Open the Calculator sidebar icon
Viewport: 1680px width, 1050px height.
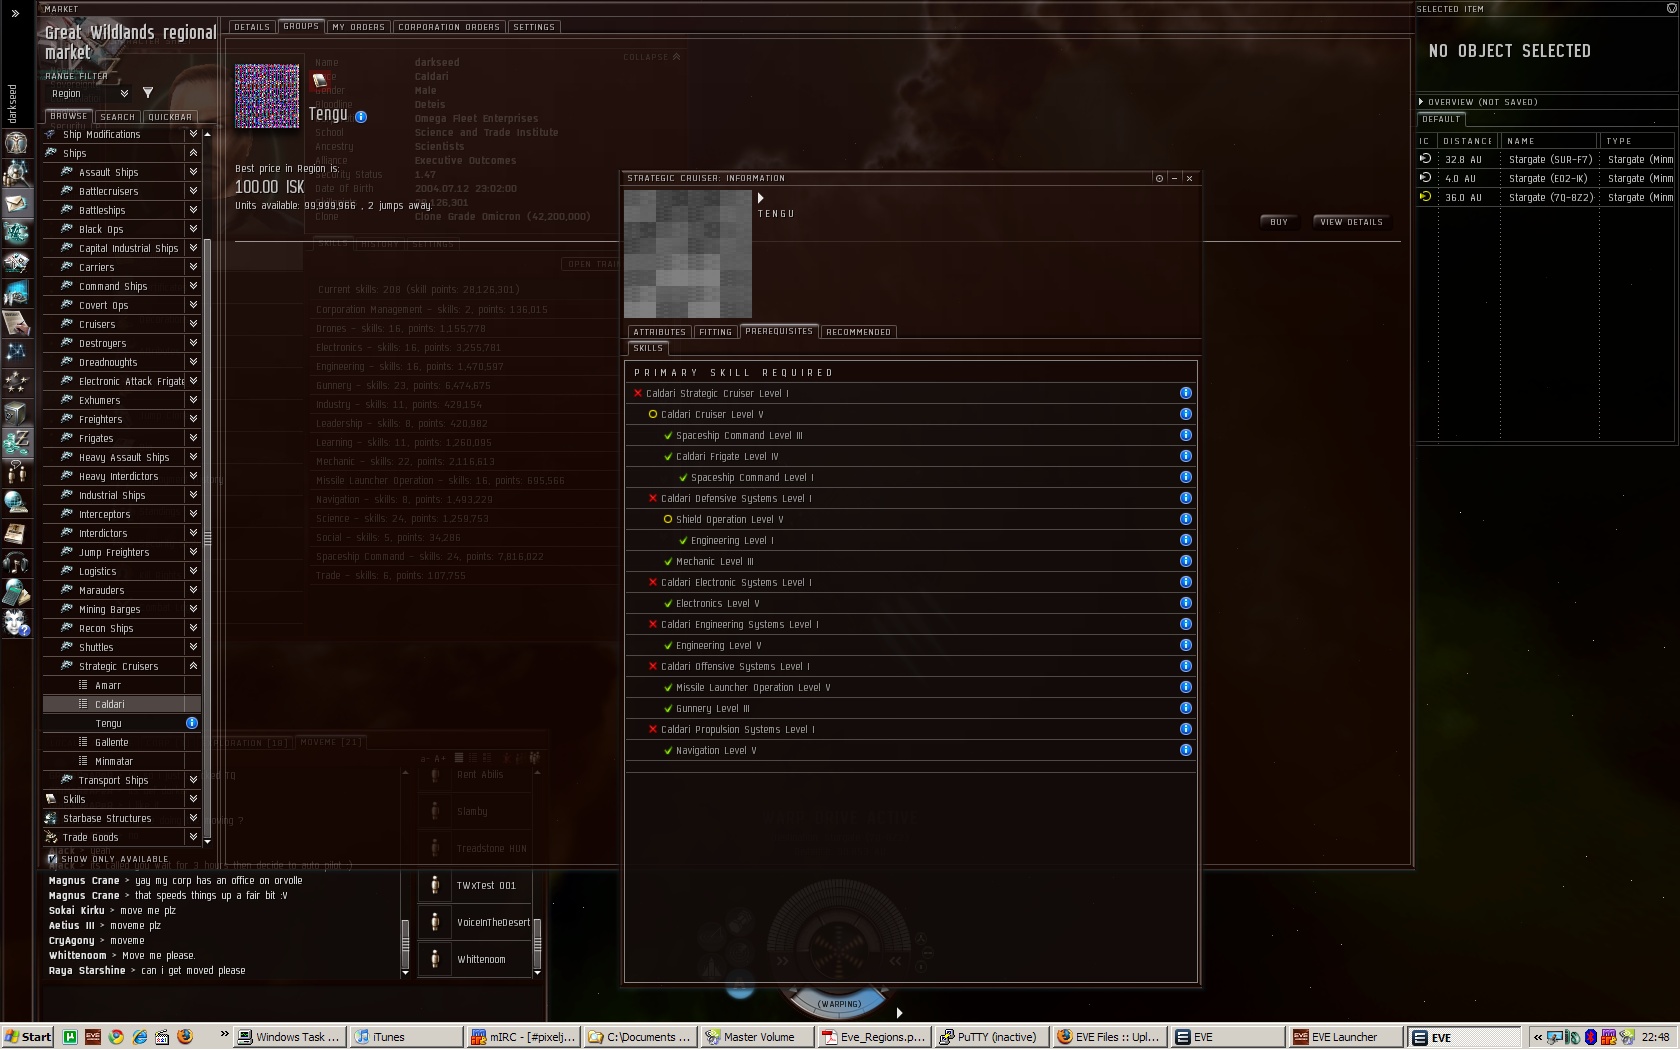pyautogui.click(x=16, y=592)
